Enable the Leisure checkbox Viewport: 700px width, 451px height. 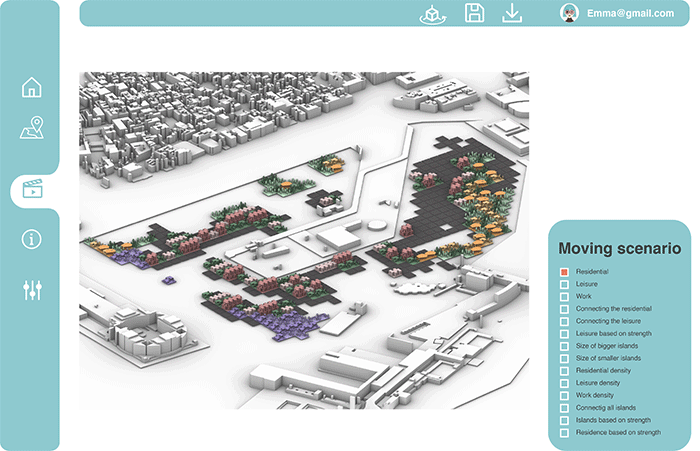coord(564,284)
